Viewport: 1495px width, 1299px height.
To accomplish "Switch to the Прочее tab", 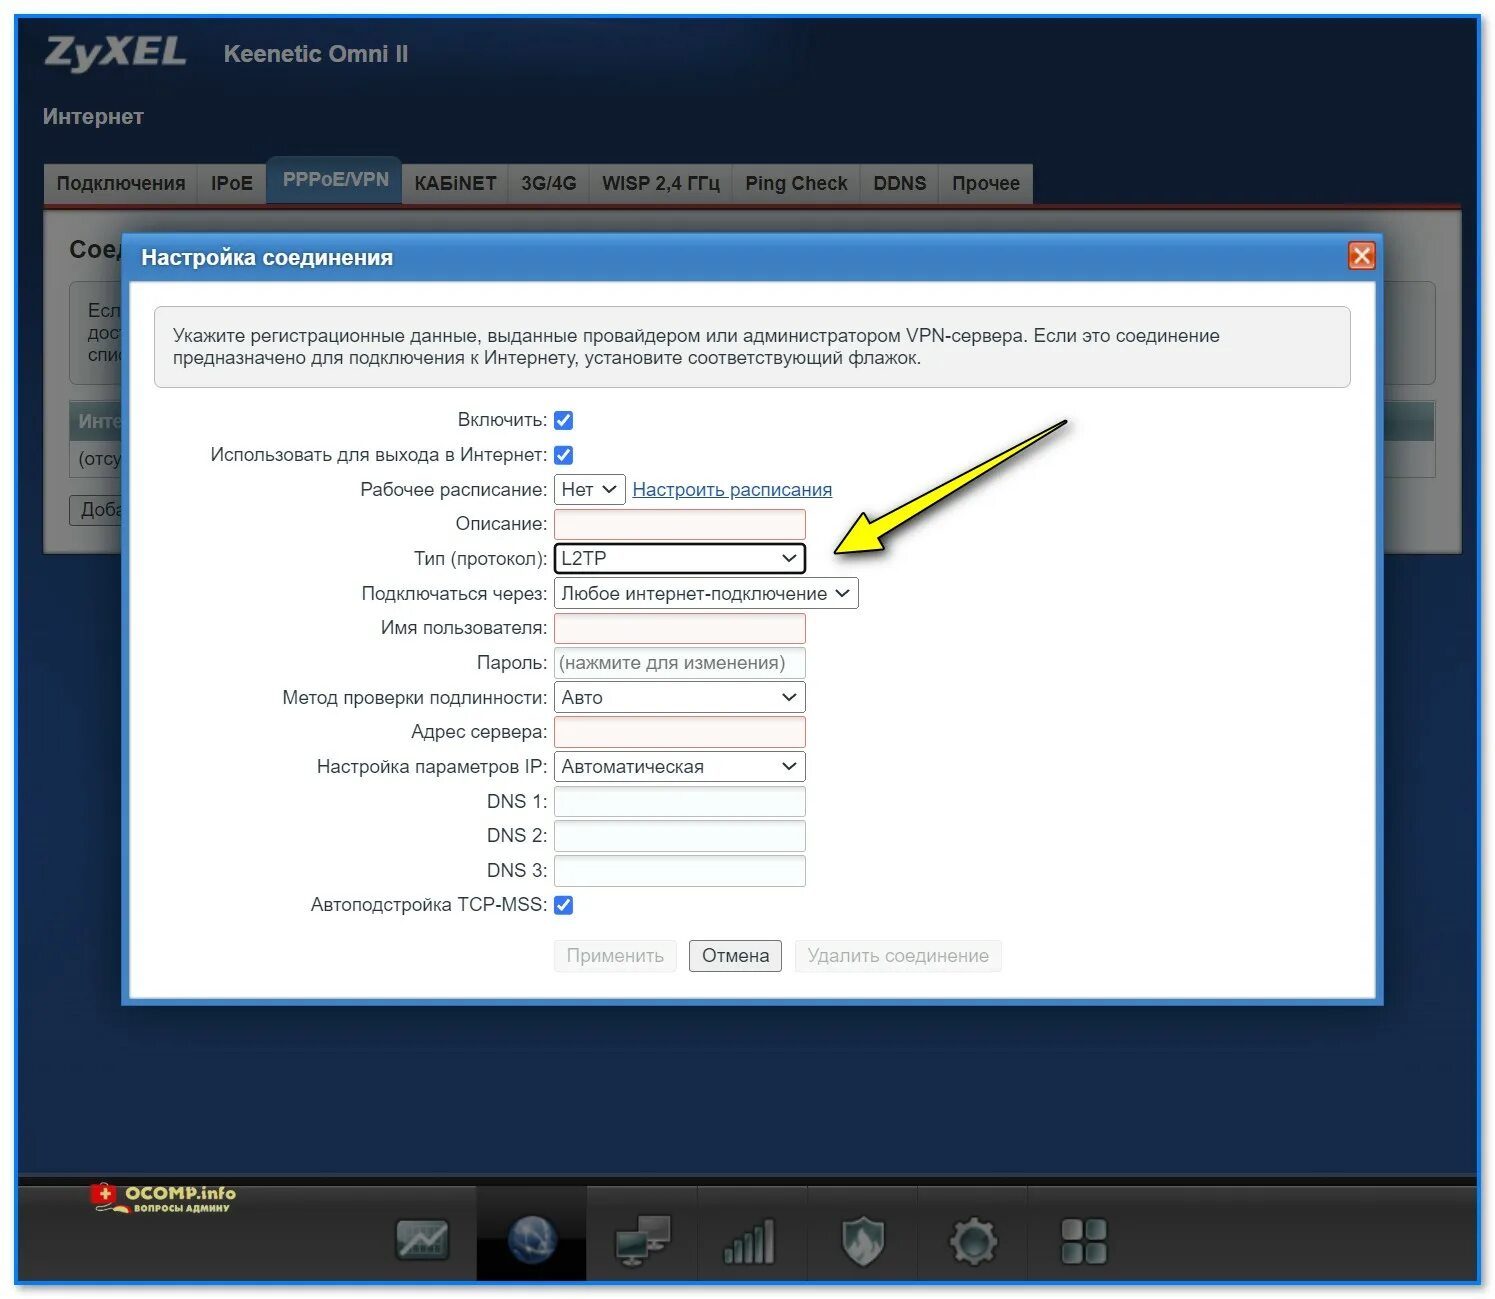I will pos(986,183).
